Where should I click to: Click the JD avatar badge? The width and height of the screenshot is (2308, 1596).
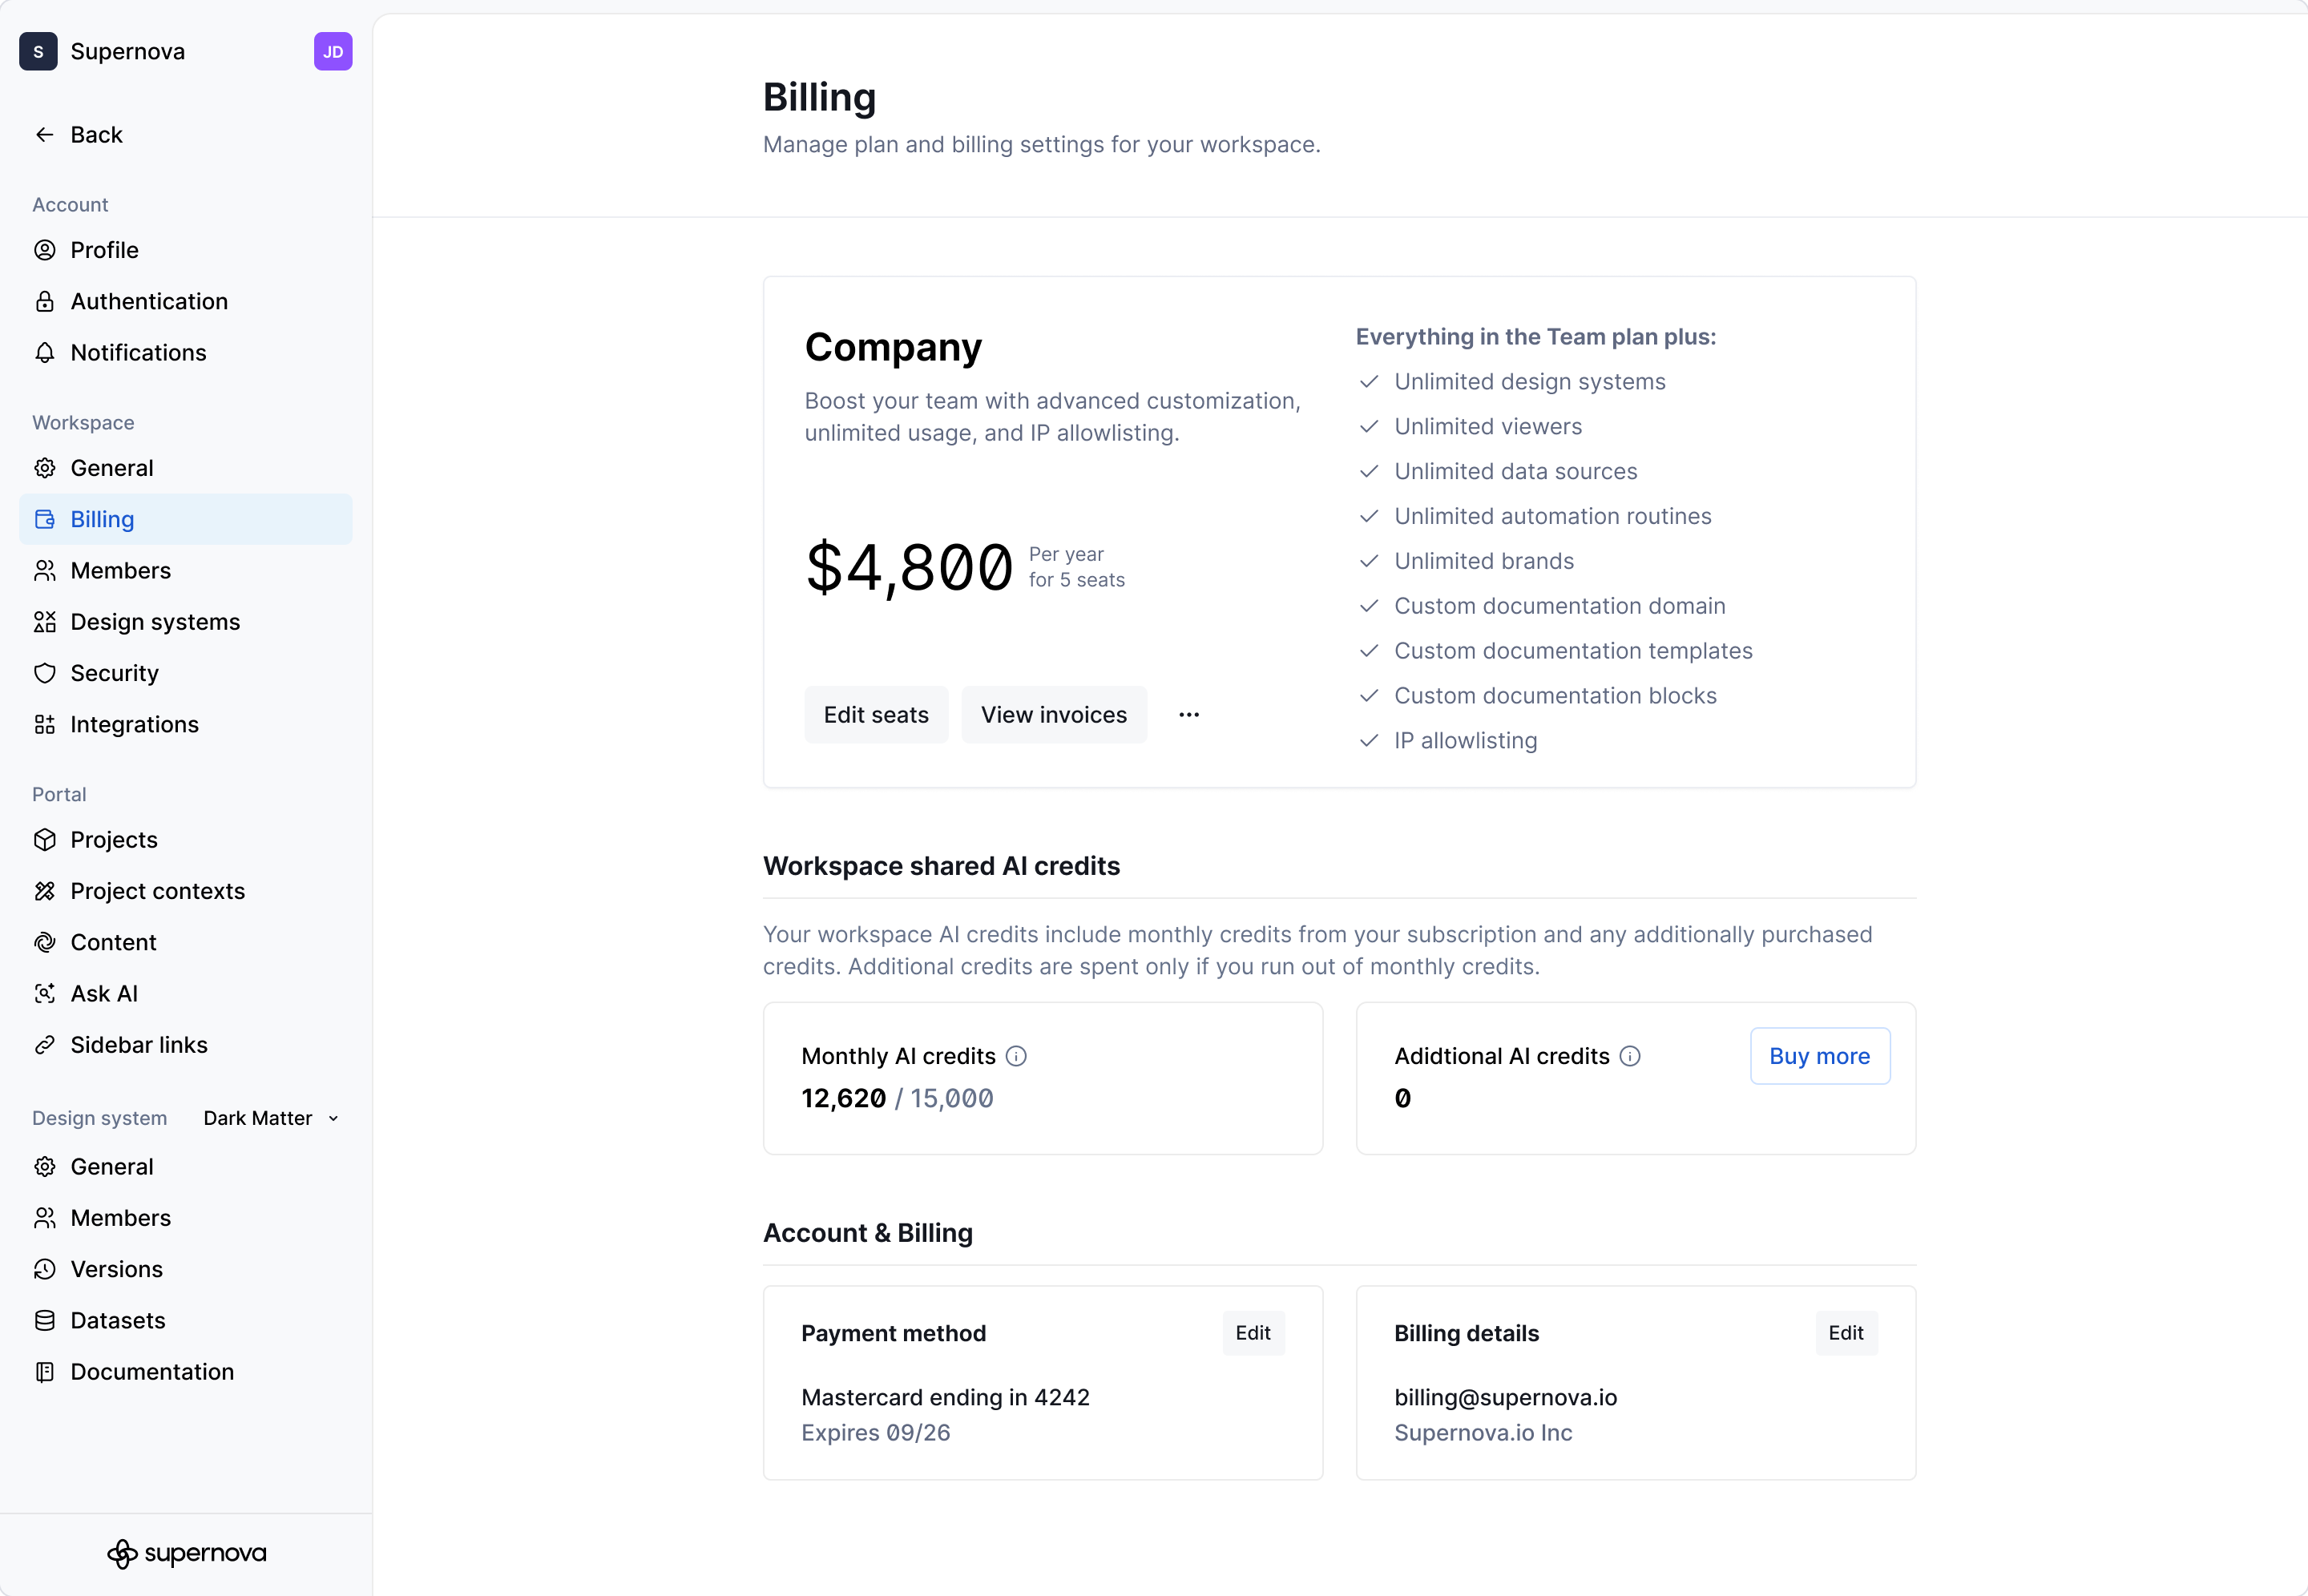(332, 51)
